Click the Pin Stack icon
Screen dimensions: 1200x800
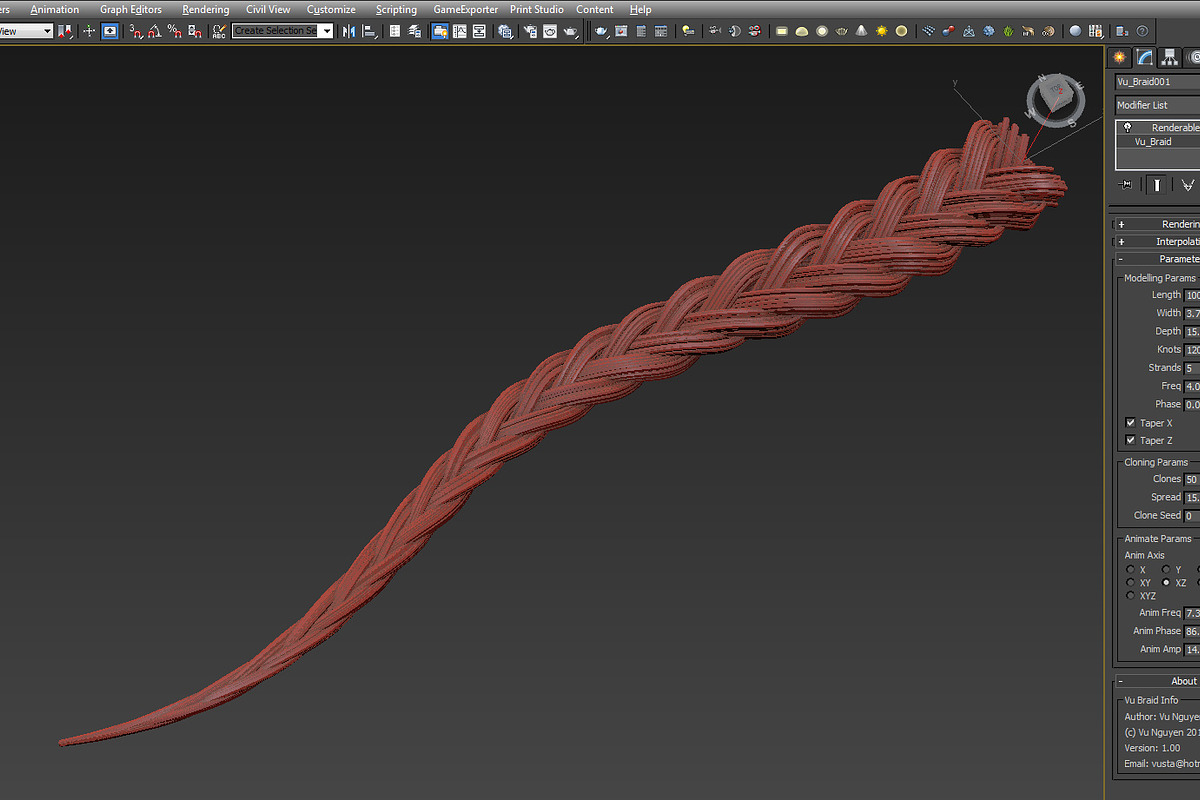click(1127, 185)
